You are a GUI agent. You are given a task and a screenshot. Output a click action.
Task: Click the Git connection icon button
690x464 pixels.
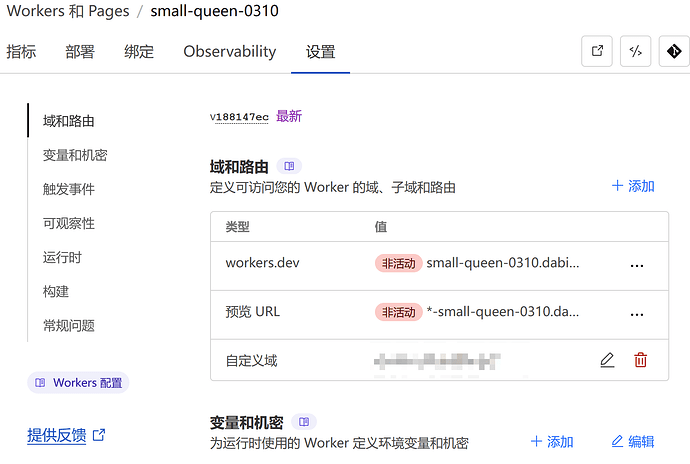[673, 52]
